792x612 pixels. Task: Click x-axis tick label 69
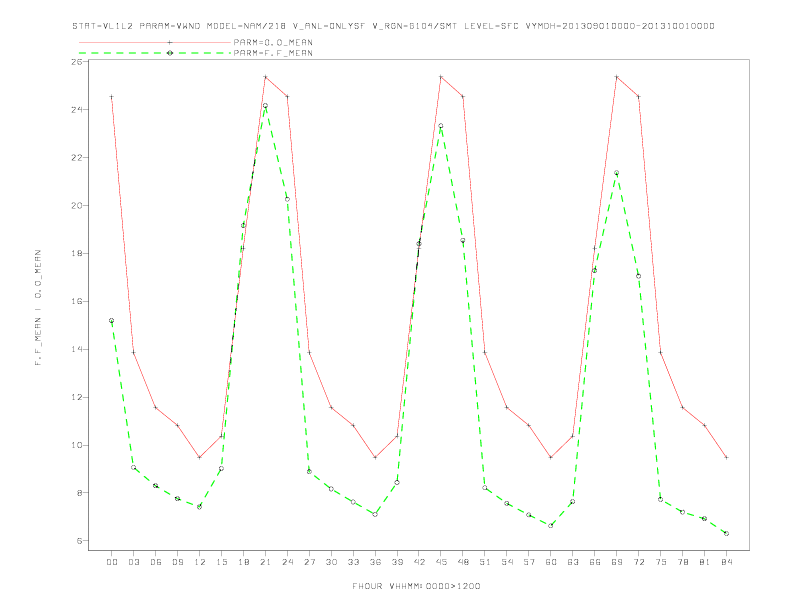coord(617,562)
